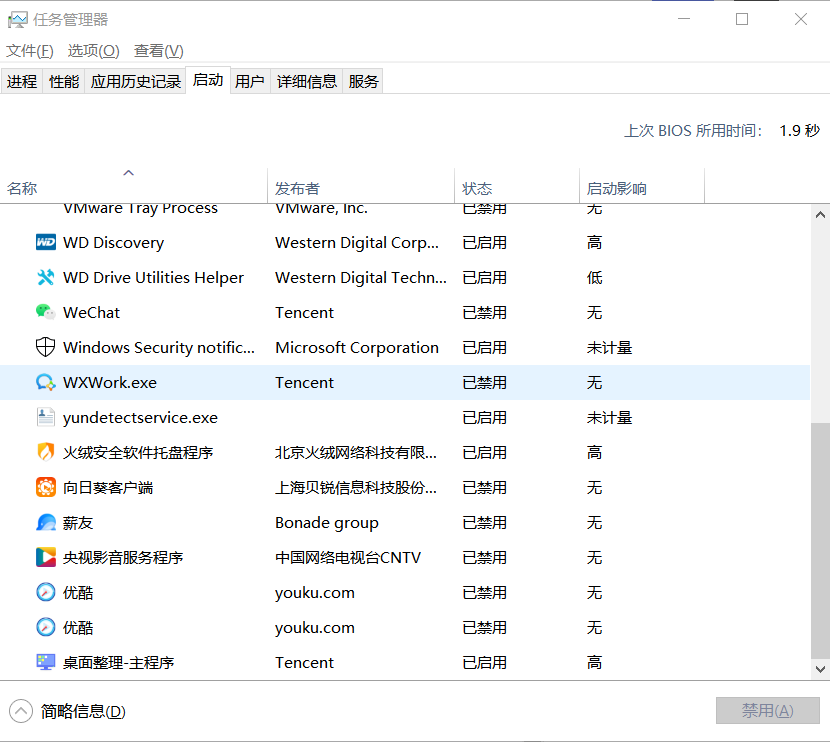The width and height of the screenshot is (830, 742).
Task: Click the scrollbar down arrow
Action: [x=820, y=669]
